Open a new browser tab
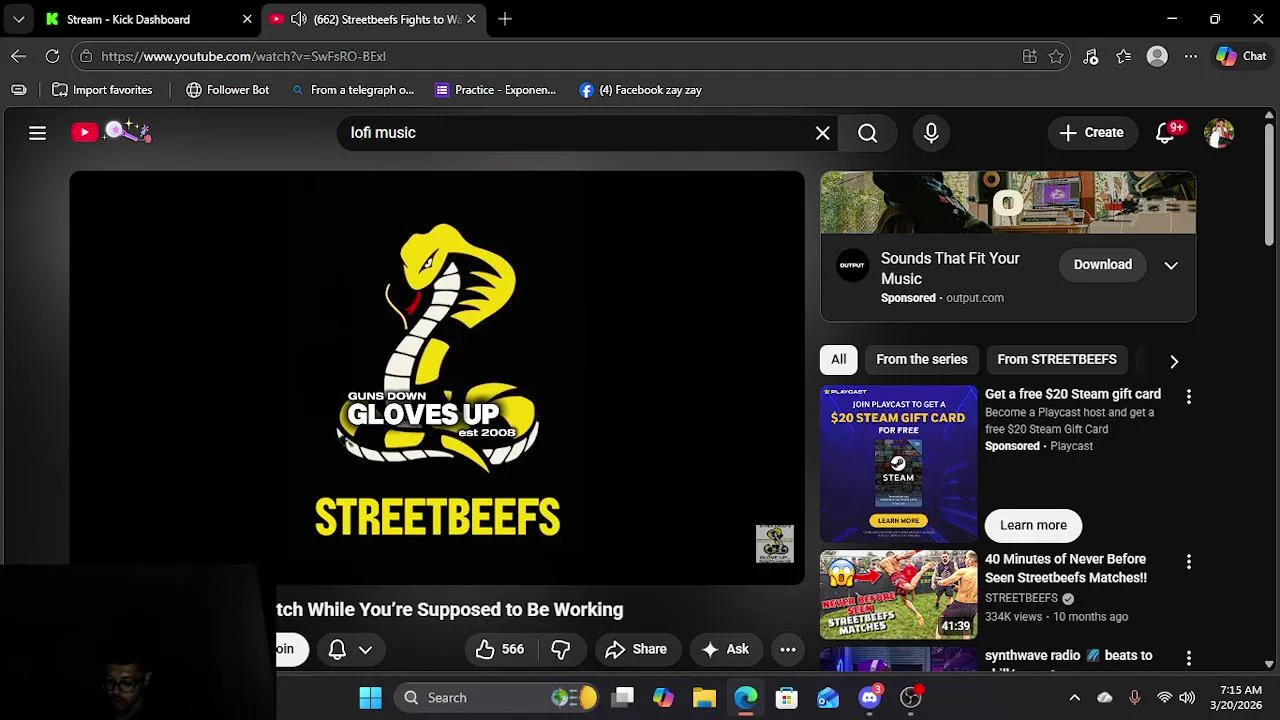The image size is (1280, 720). point(505,19)
